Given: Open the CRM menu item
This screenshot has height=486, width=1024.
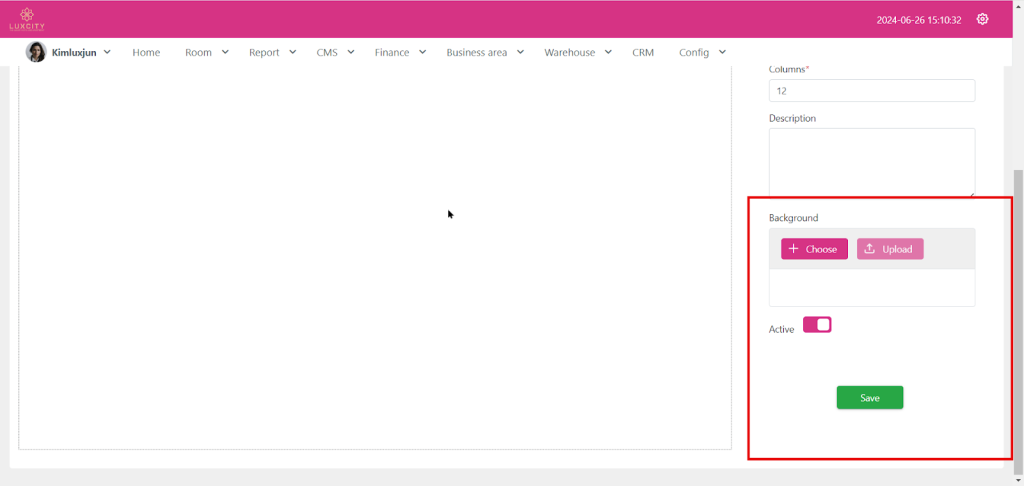Looking at the screenshot, I should click(x=643, y=52).
